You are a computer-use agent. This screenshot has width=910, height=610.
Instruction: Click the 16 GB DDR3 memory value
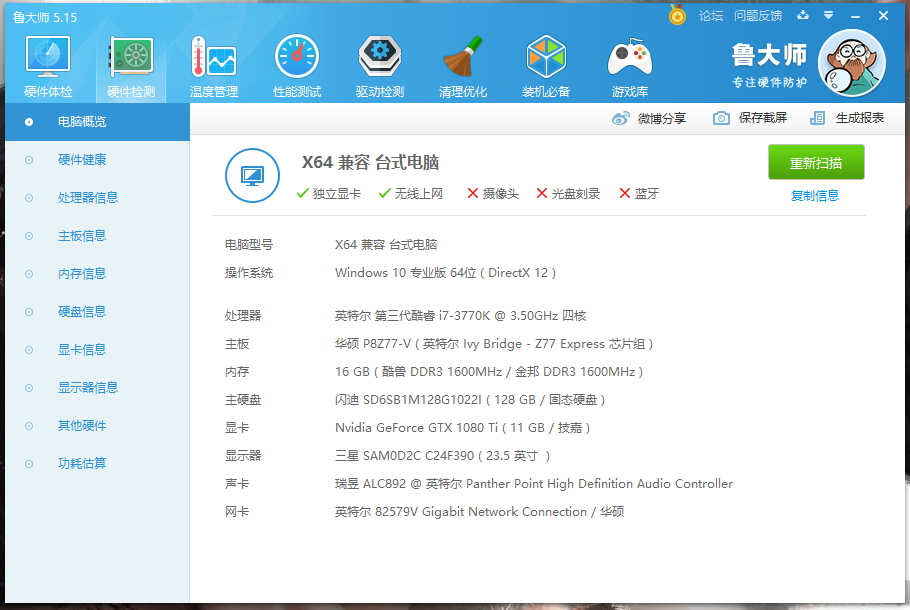coord(489,372)
